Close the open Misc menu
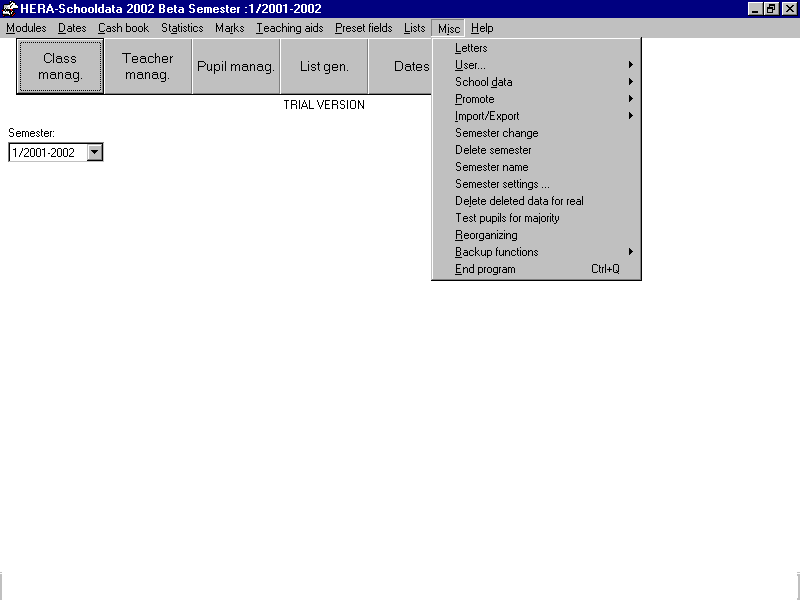The image size is (800, 600). click(449, 29)
